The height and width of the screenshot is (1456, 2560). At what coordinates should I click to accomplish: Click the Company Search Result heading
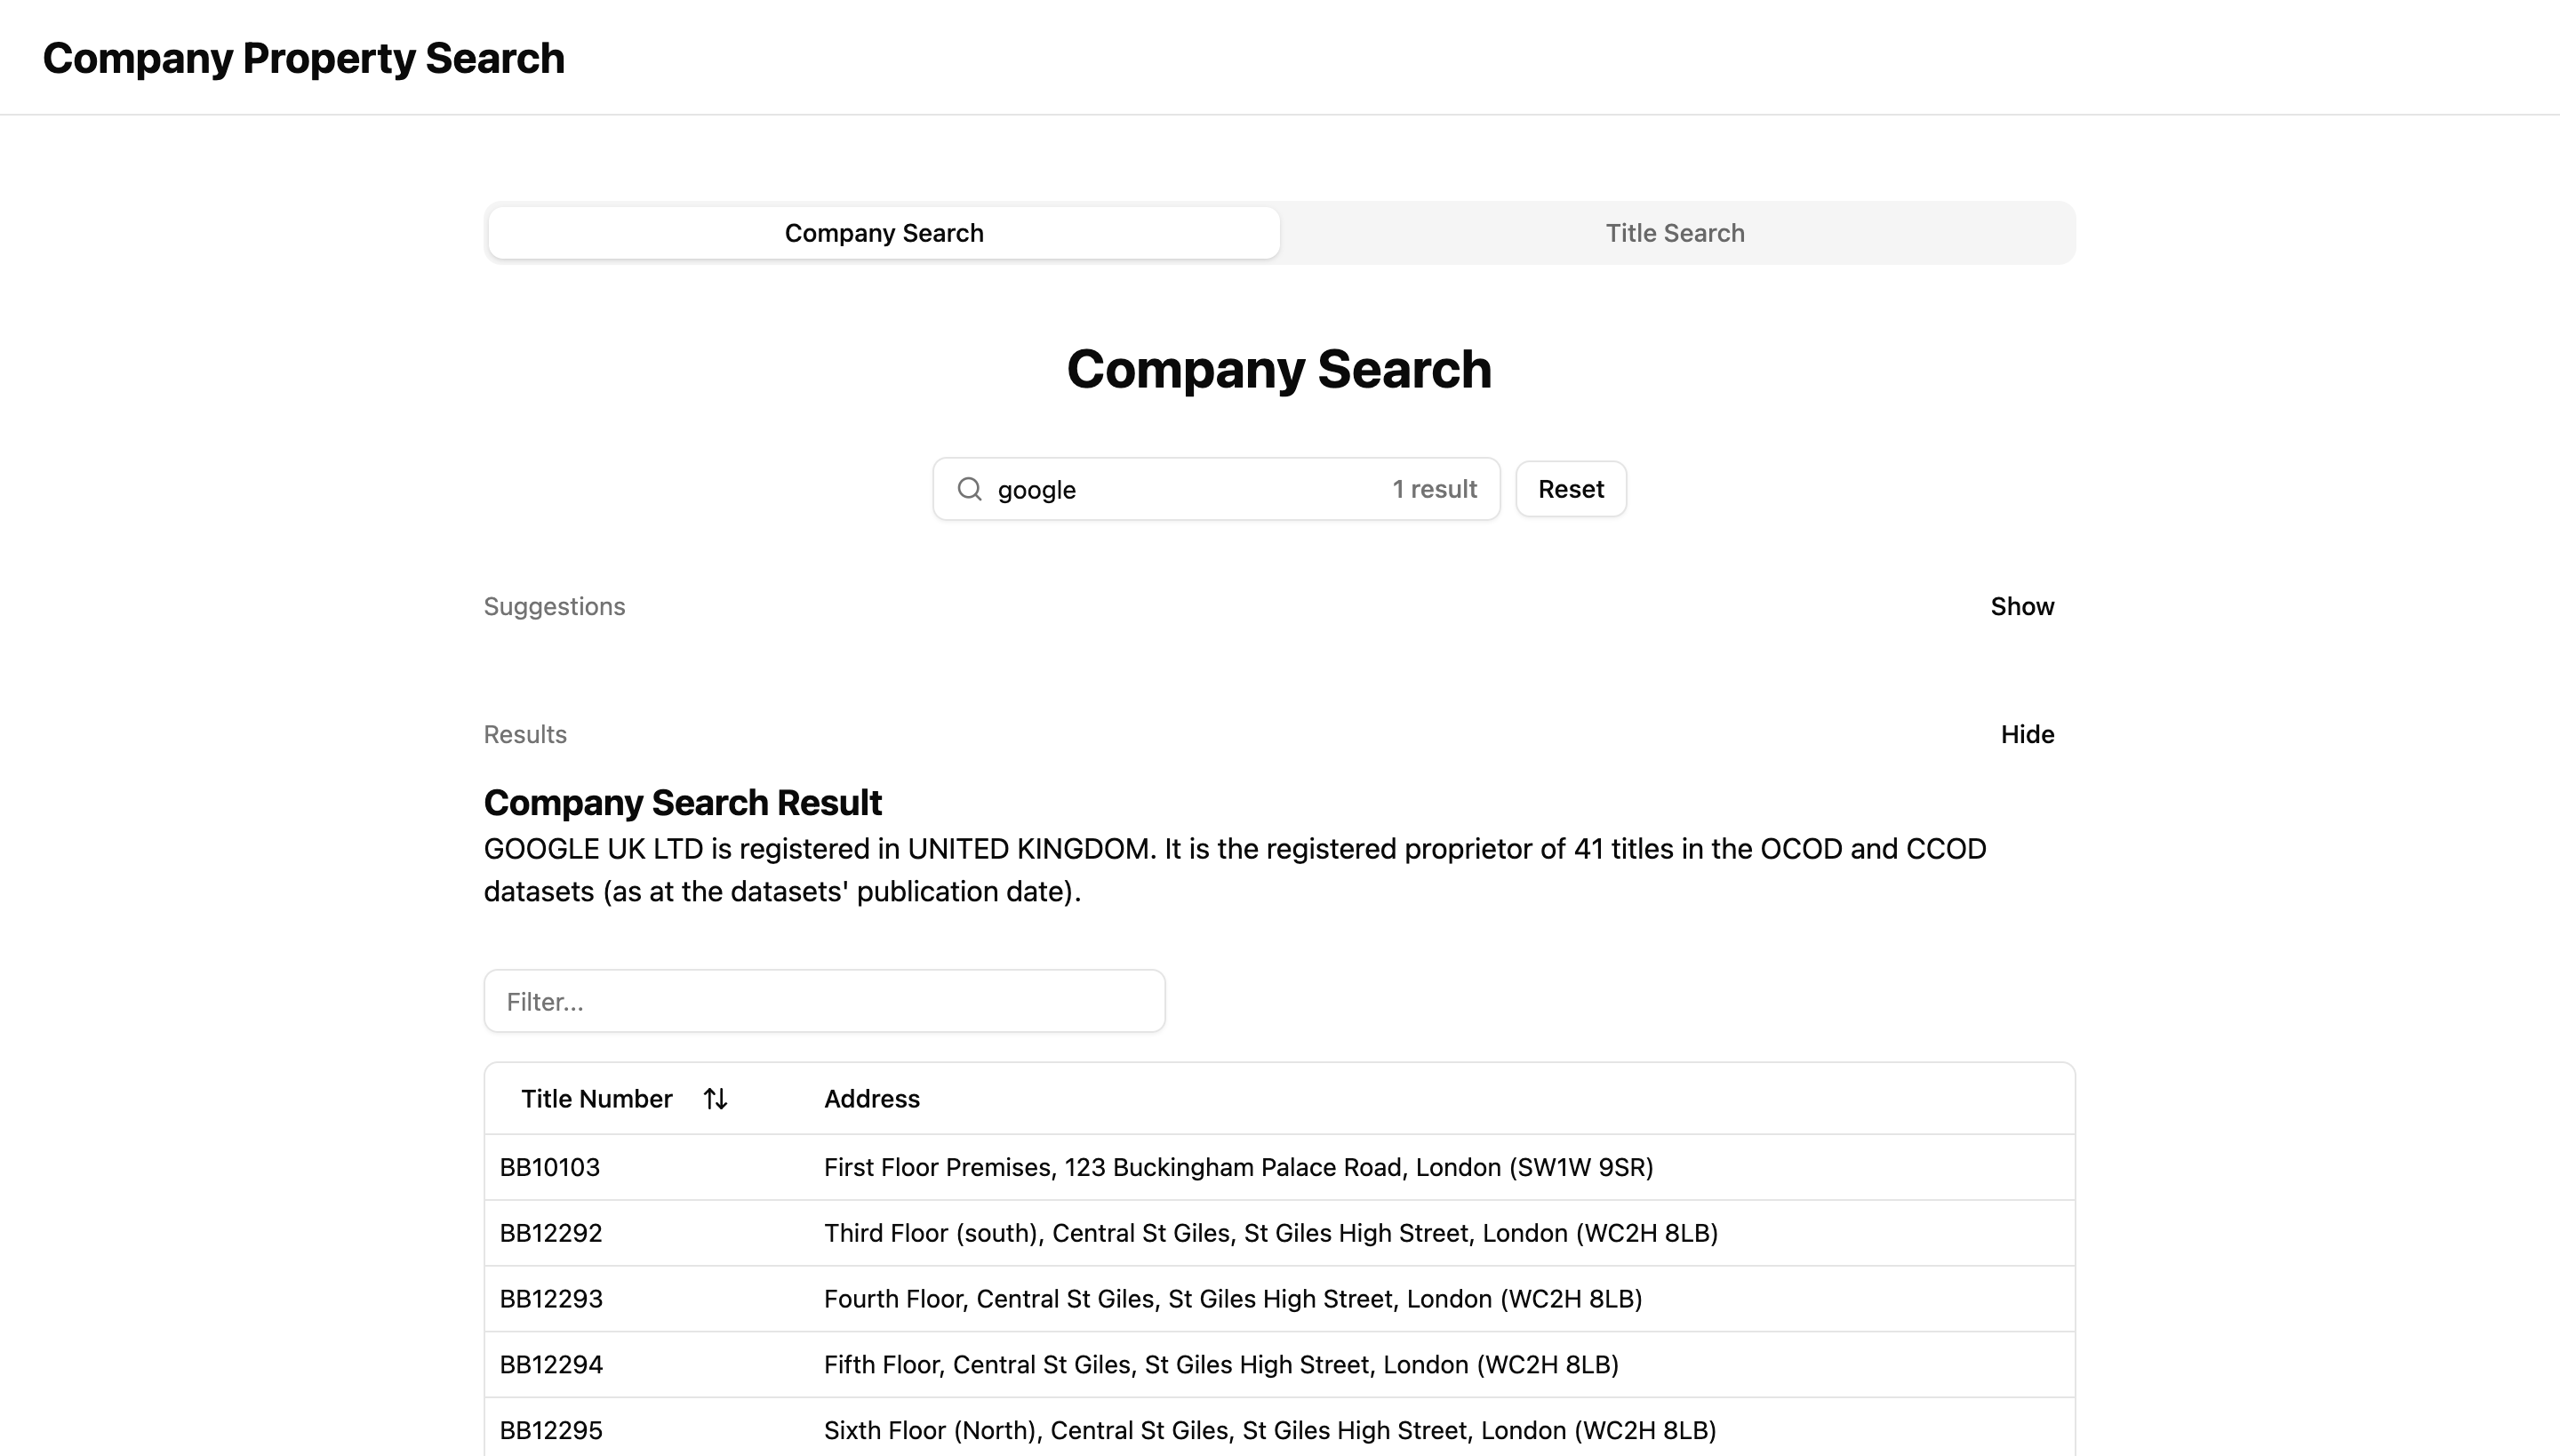coord(683,801)
